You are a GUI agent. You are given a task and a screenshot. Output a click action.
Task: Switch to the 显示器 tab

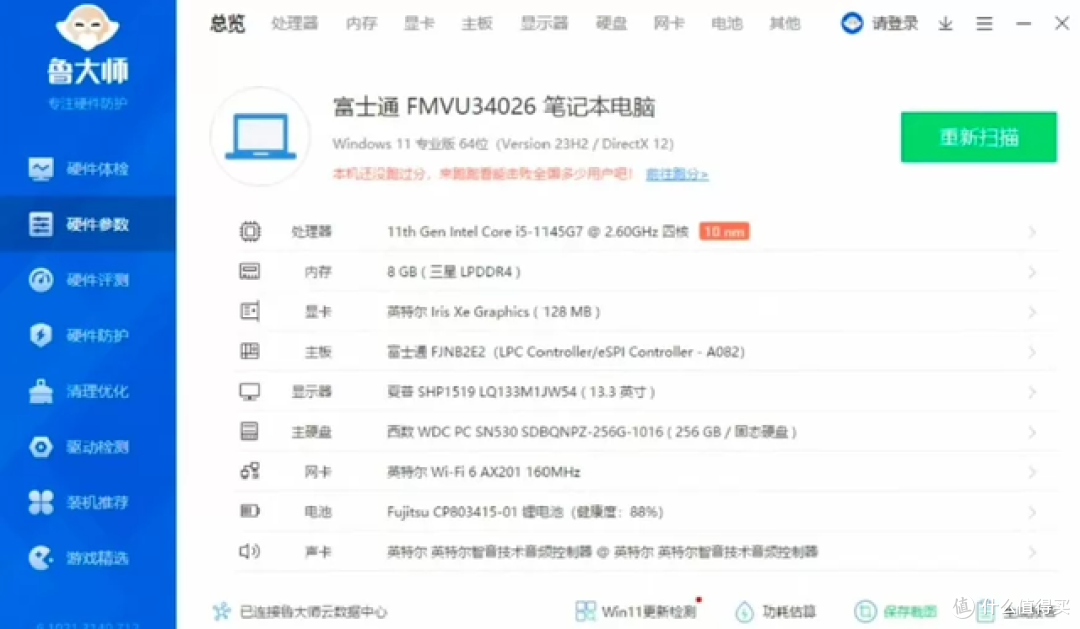(x=544, y=23)
